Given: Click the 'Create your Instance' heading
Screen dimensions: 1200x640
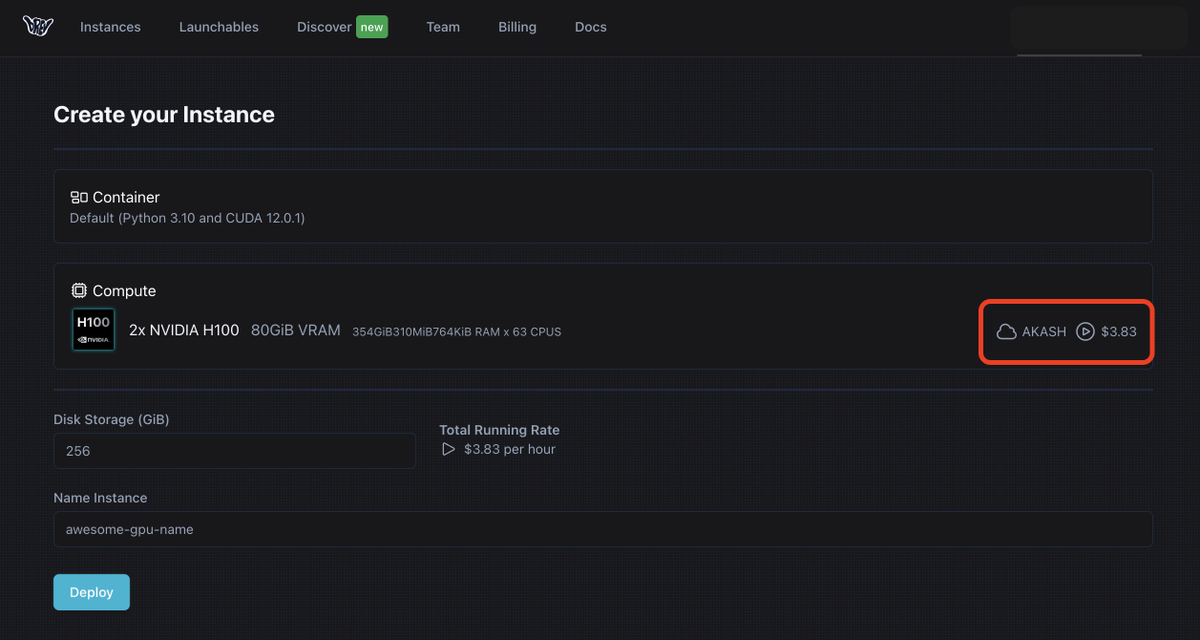Looking at the screenshot, I should (164, 115).
